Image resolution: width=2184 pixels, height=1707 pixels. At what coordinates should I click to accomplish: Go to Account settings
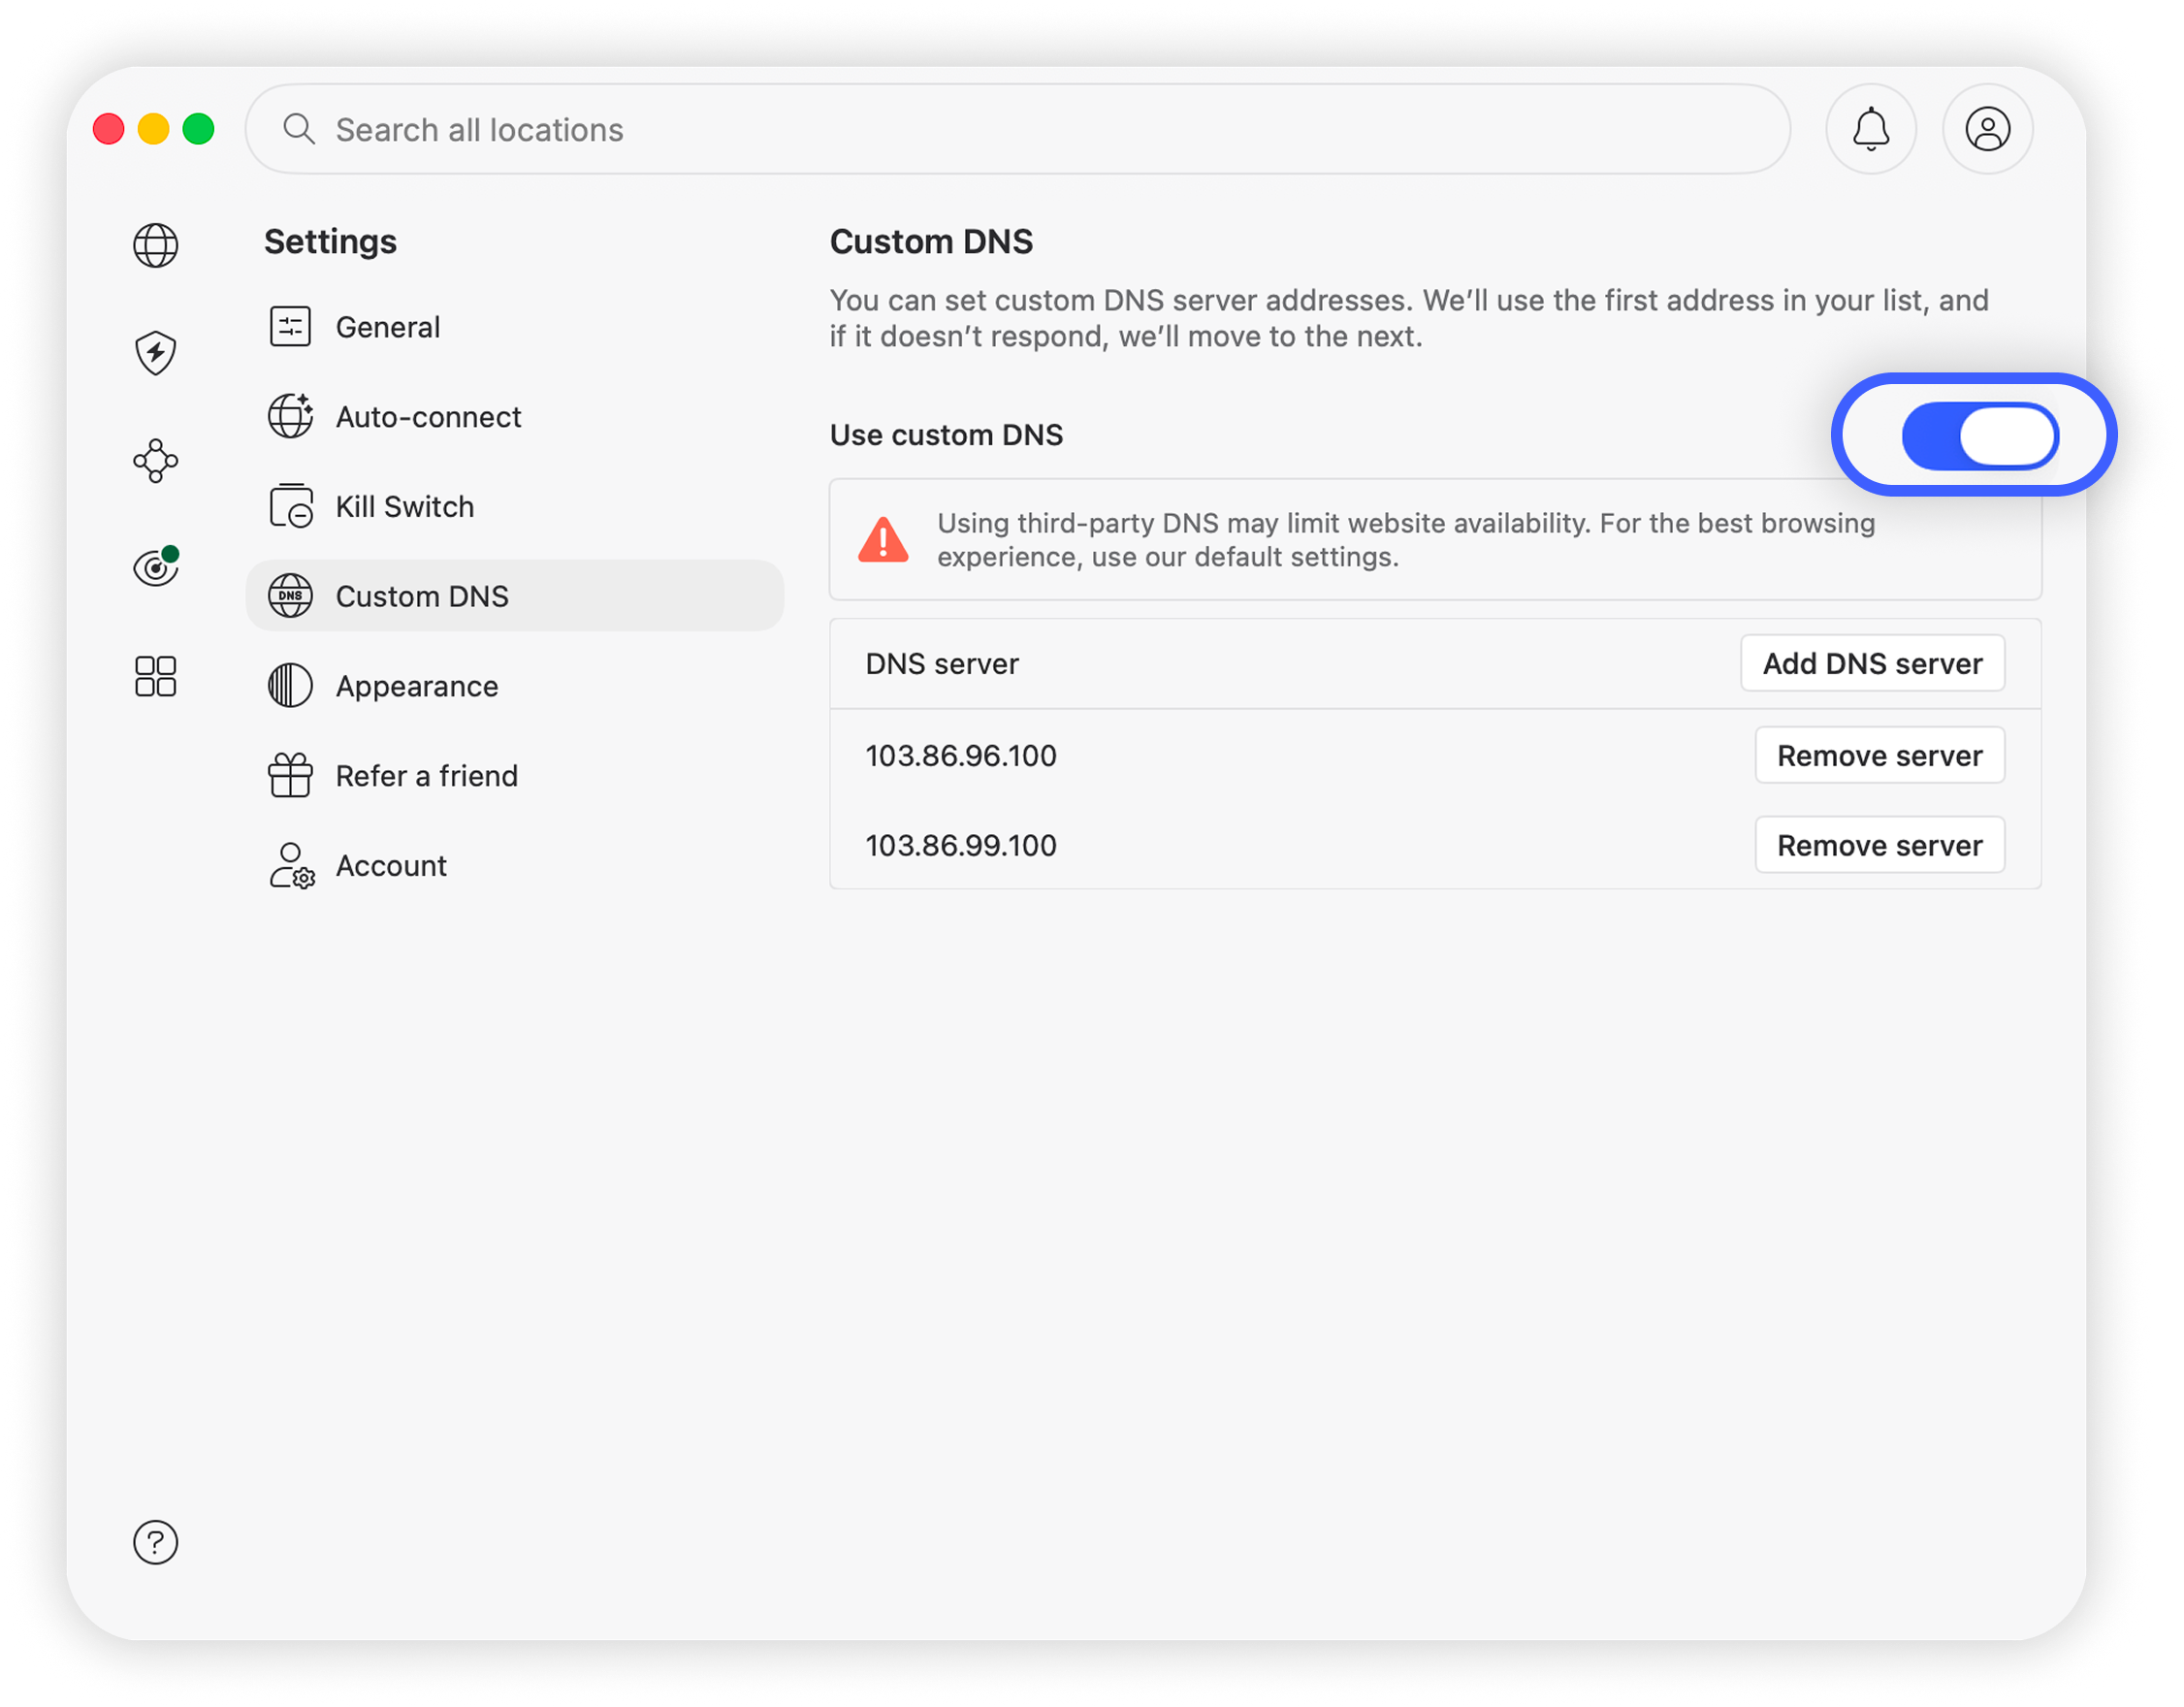515,867
